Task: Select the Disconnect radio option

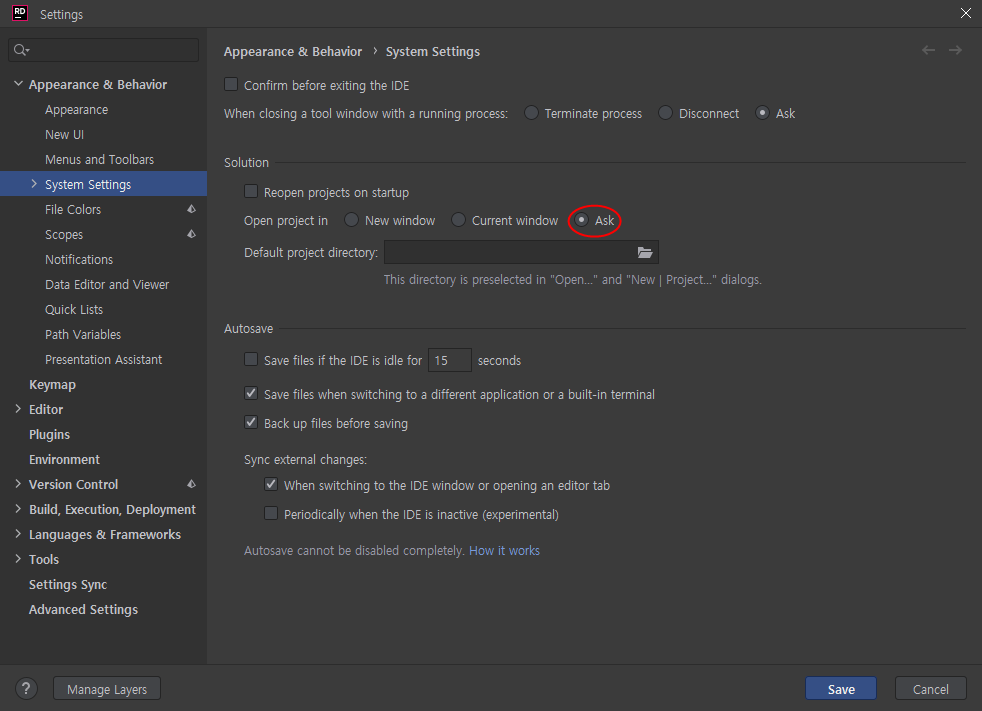Action: [665, 113]
